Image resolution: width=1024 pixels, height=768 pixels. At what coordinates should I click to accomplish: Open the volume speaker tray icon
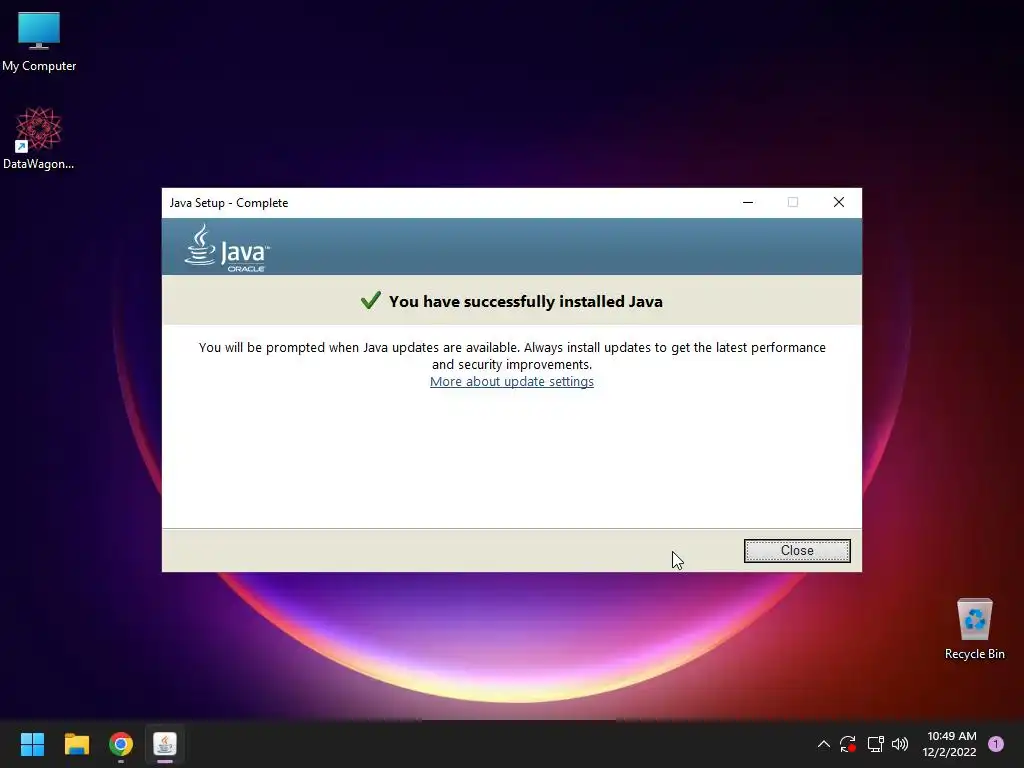point(900,744)
